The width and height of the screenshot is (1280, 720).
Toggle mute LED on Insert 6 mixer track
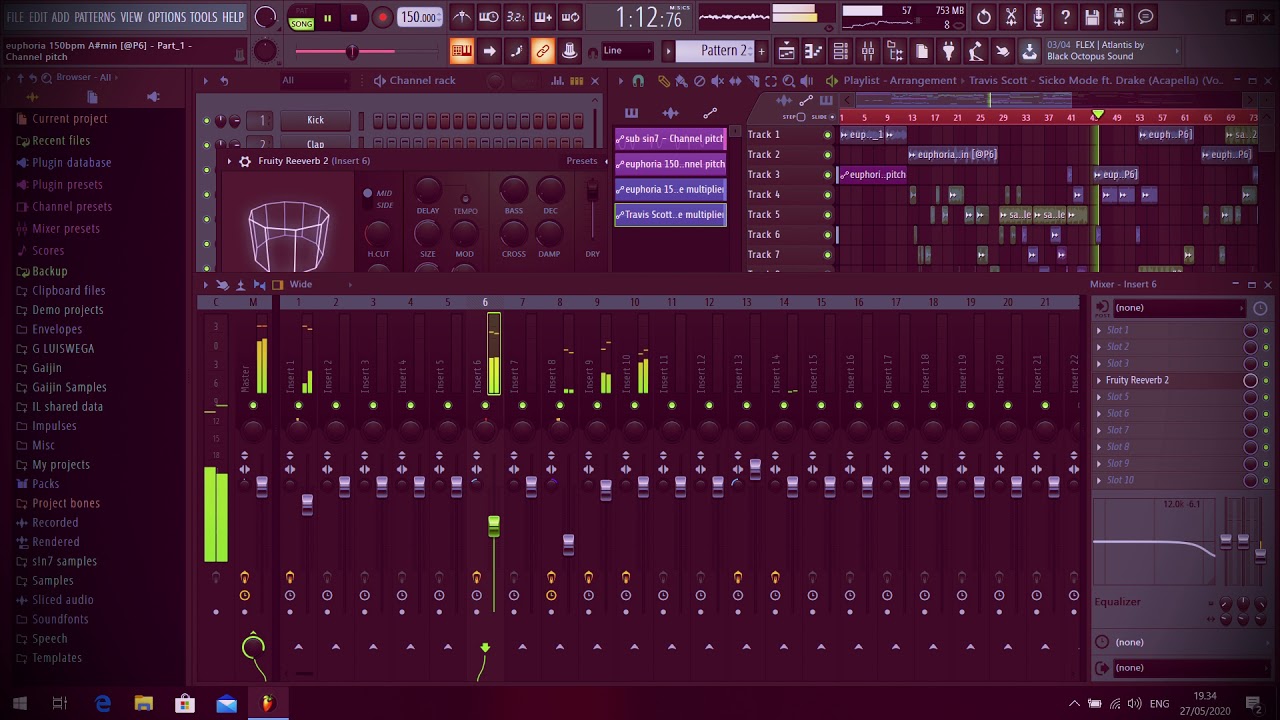coord(485,405)
